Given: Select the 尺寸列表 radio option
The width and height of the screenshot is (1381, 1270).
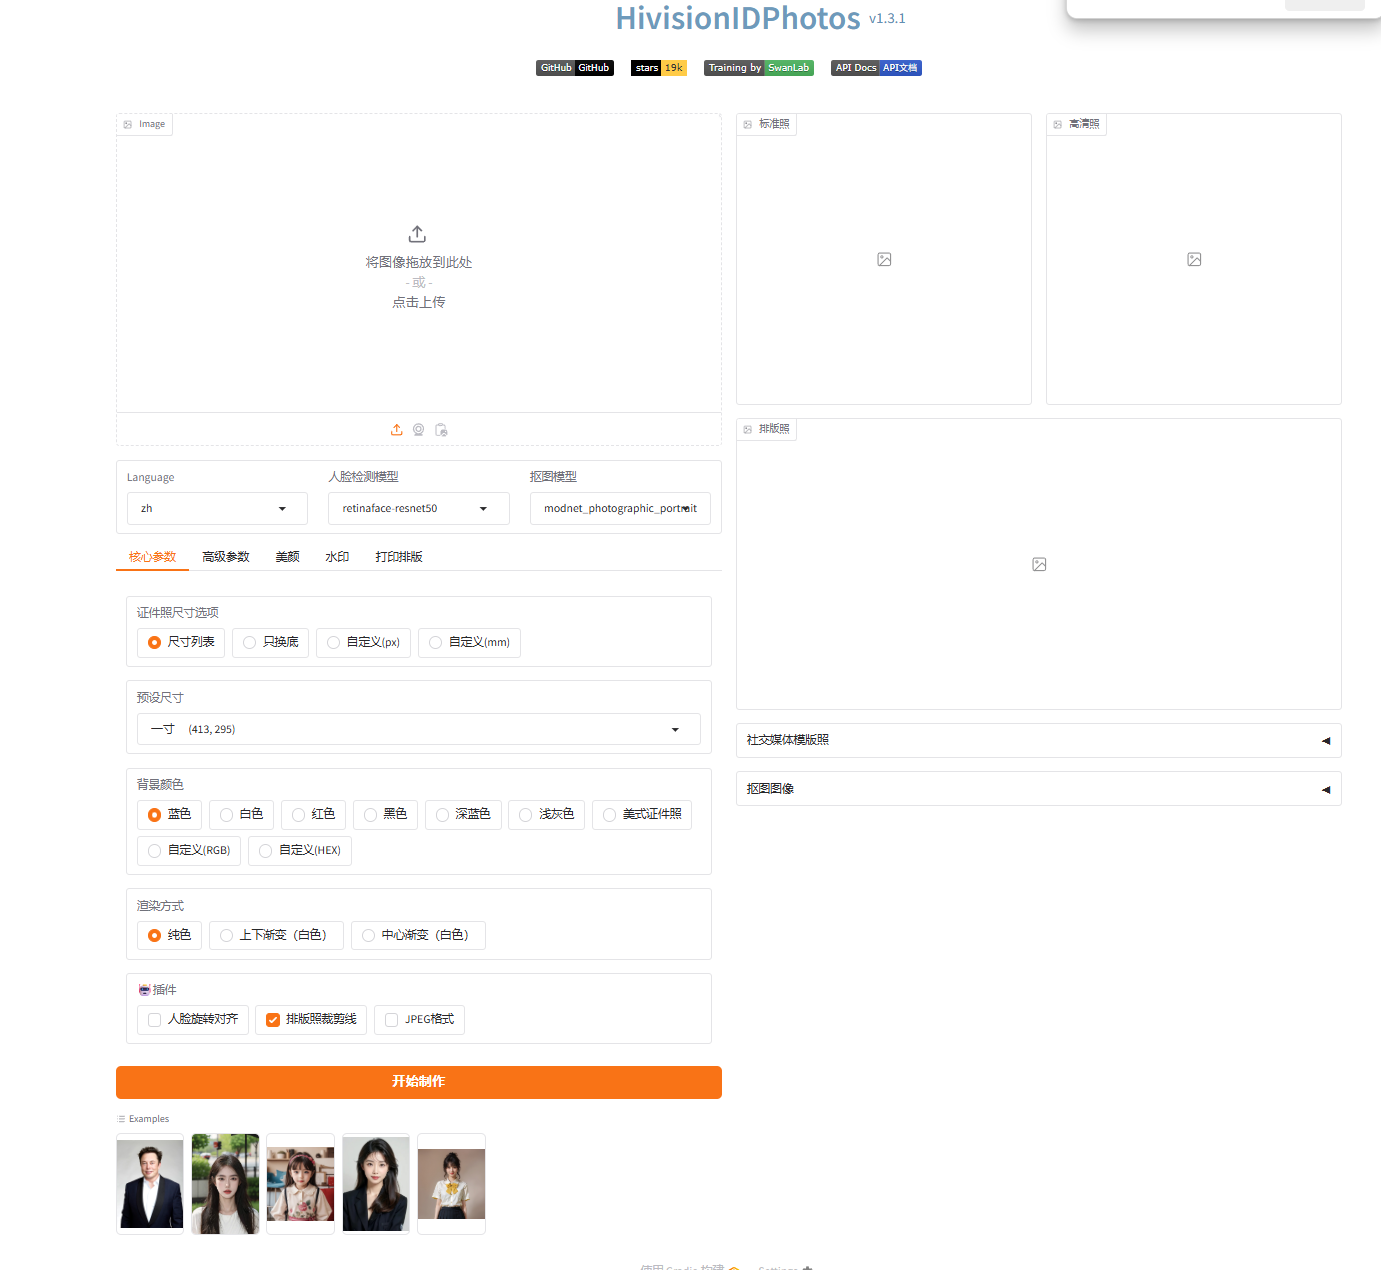Looking at the screenshot, I should [x=181, y=642].
